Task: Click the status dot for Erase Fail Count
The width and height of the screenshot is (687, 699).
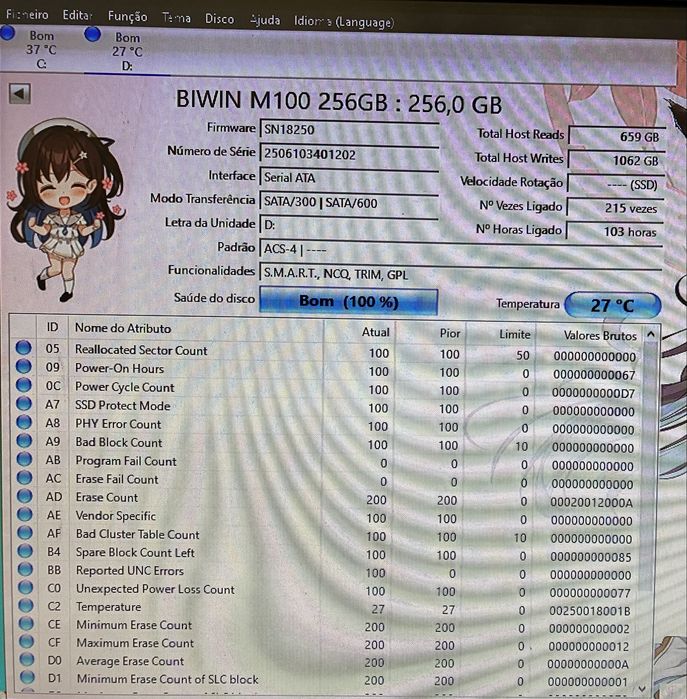Action: tap(25, 477)
